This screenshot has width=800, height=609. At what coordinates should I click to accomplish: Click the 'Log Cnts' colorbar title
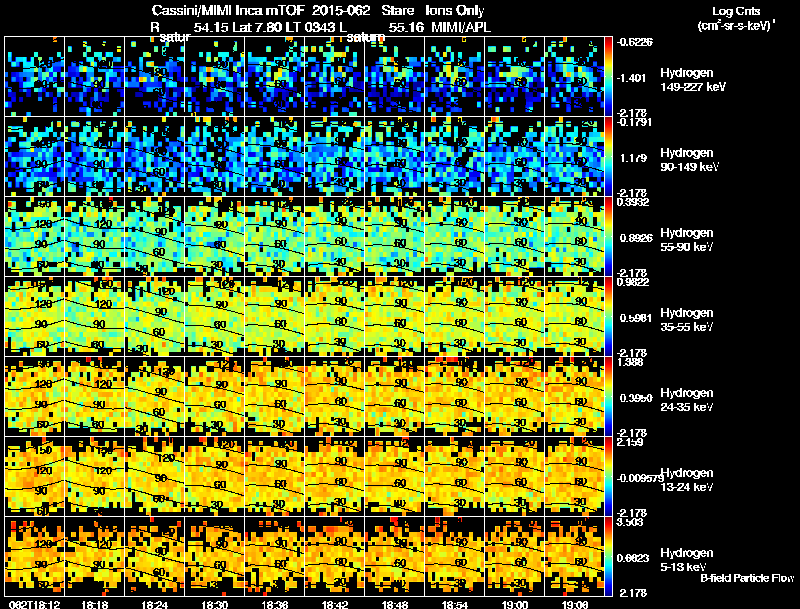(736, 11)
